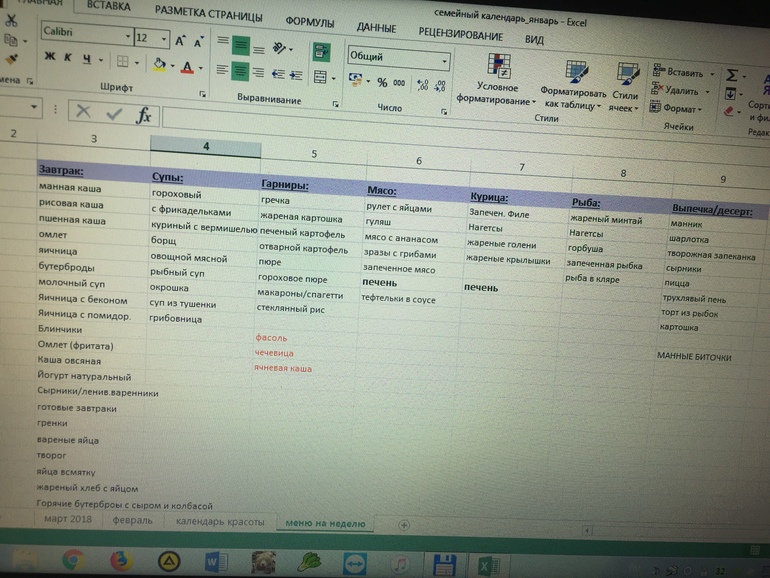The width and height of the screenshot is (770, 578).
Task: Click the AutoSum sigma icon
Action: [733, 75]
